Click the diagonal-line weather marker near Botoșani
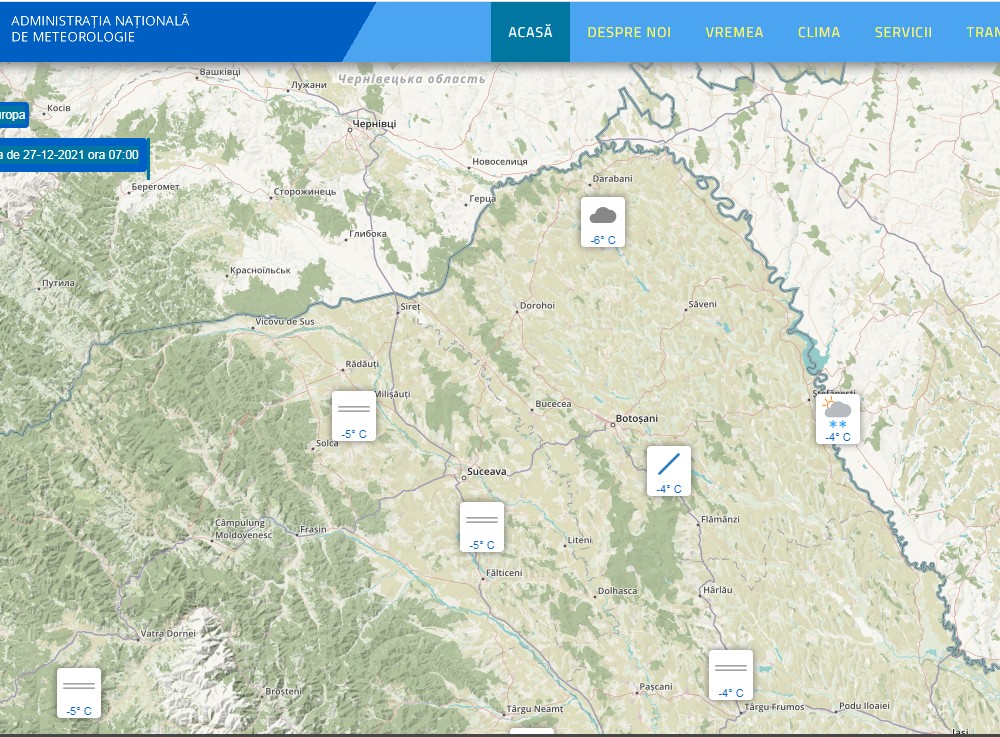Viewport: 1000px width, 737px height. [x=669, y=470]
